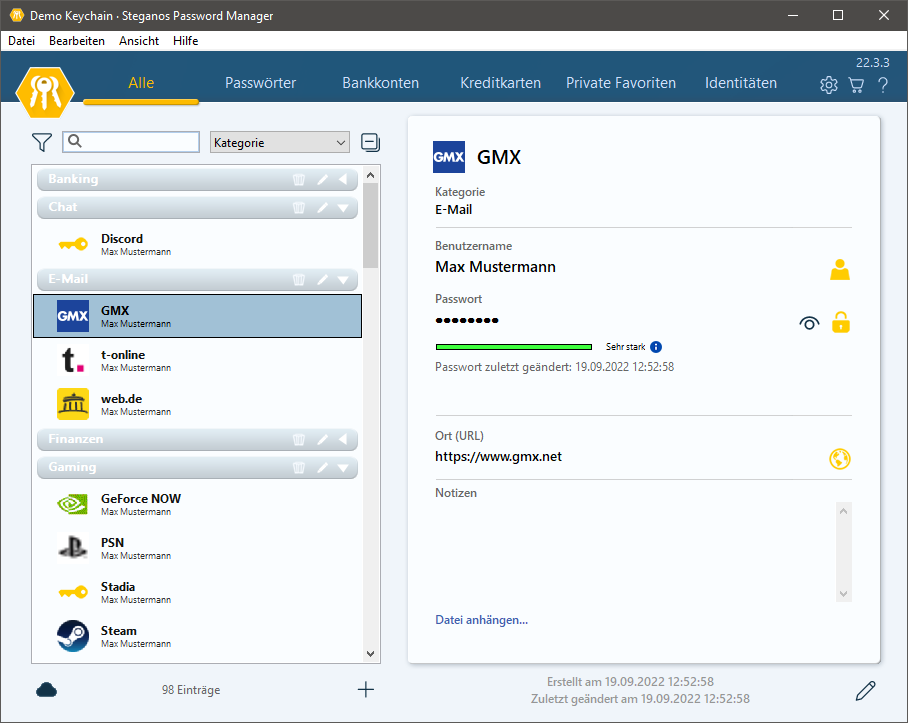Viewport: 908px width, 723px height.
Task: Click the 98 Einträge count
Action: point(191,690)
